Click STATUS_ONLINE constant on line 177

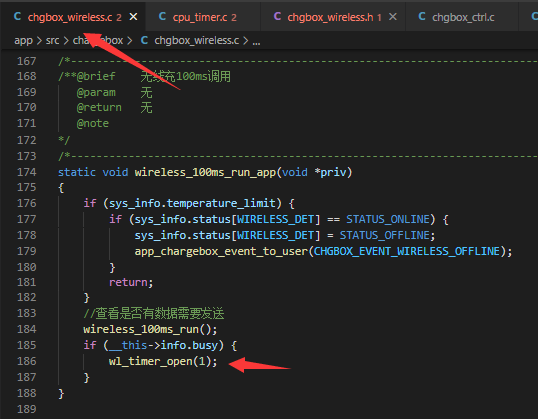388,219
